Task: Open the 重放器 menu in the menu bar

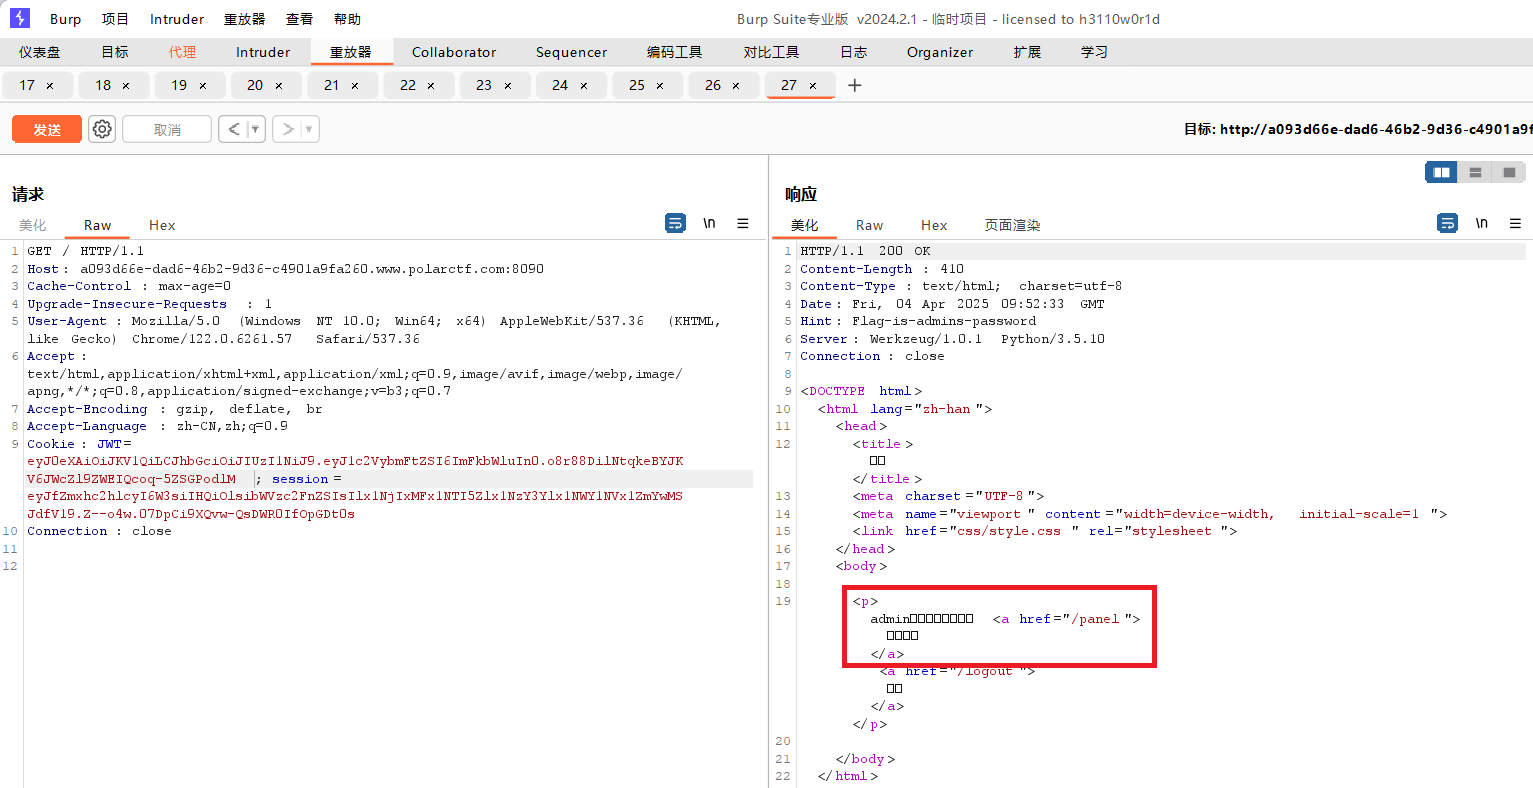Action: [x=245, y=19]
